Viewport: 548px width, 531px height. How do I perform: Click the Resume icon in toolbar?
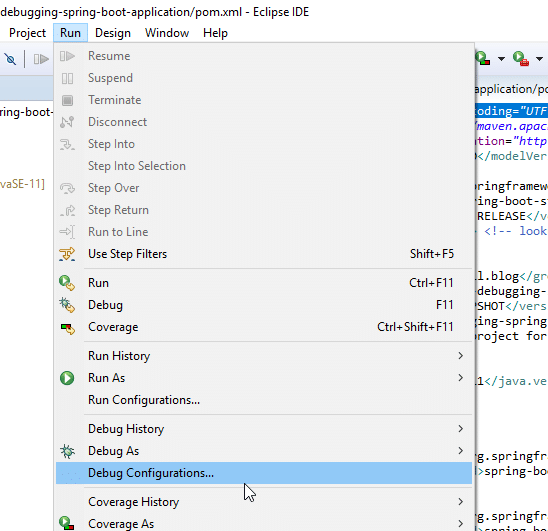click(41, 59)
